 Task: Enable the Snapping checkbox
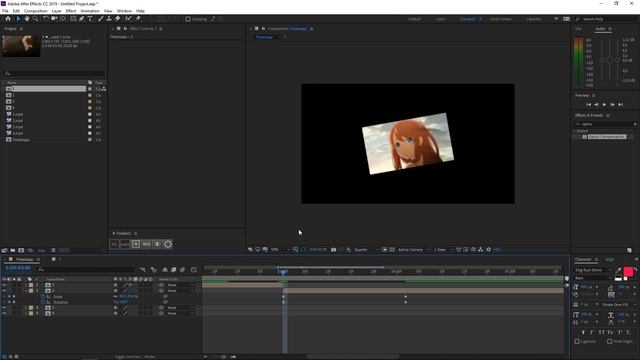(188, 19)
